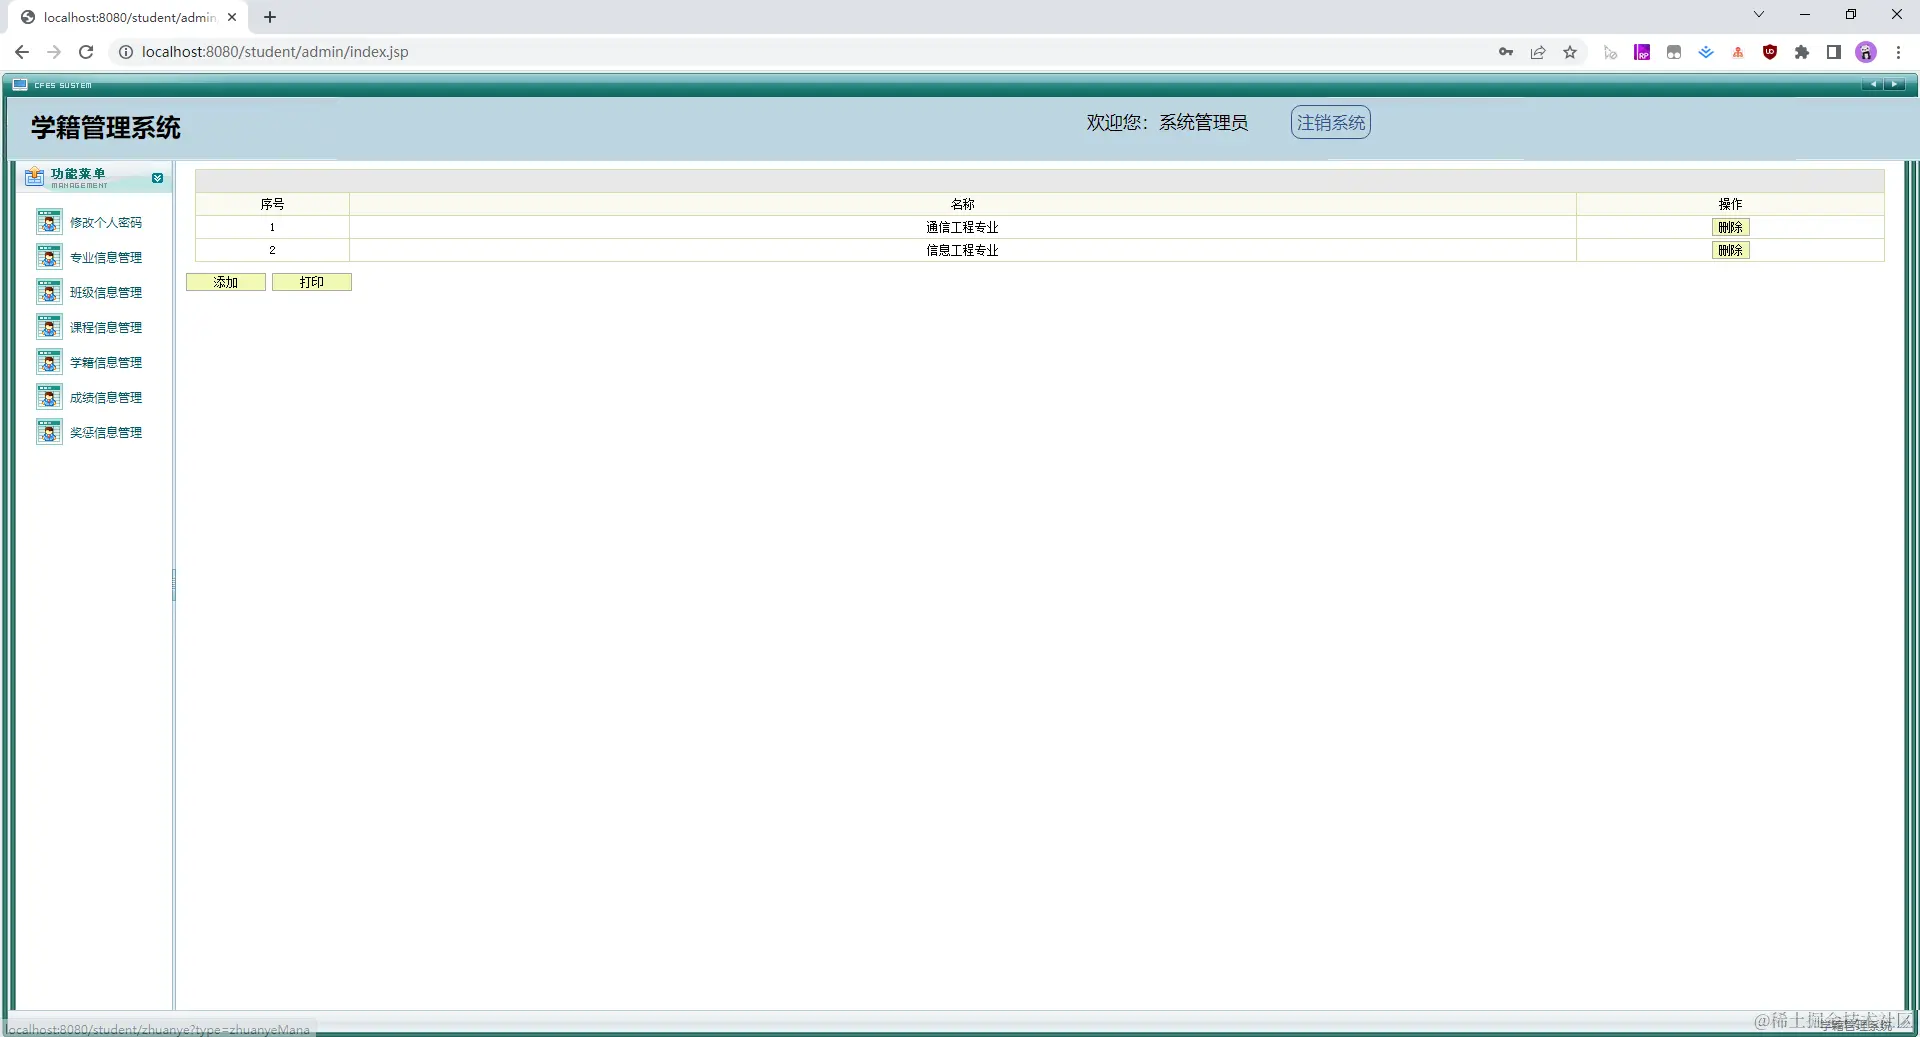The image size is (1920, 1037).
Task: Click the 名称 column header
Action: (x=962, y=204)
